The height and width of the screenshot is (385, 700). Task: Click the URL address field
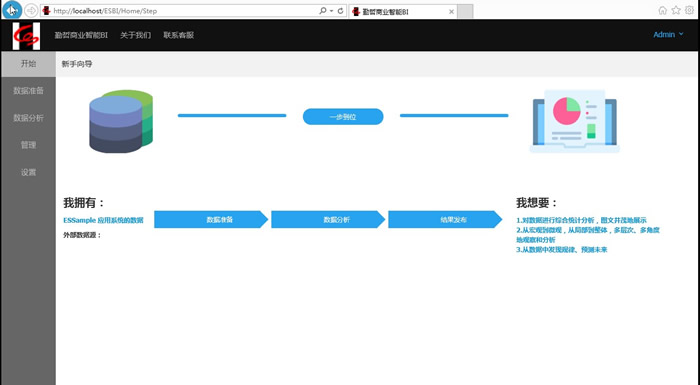[x=179, y=11]
